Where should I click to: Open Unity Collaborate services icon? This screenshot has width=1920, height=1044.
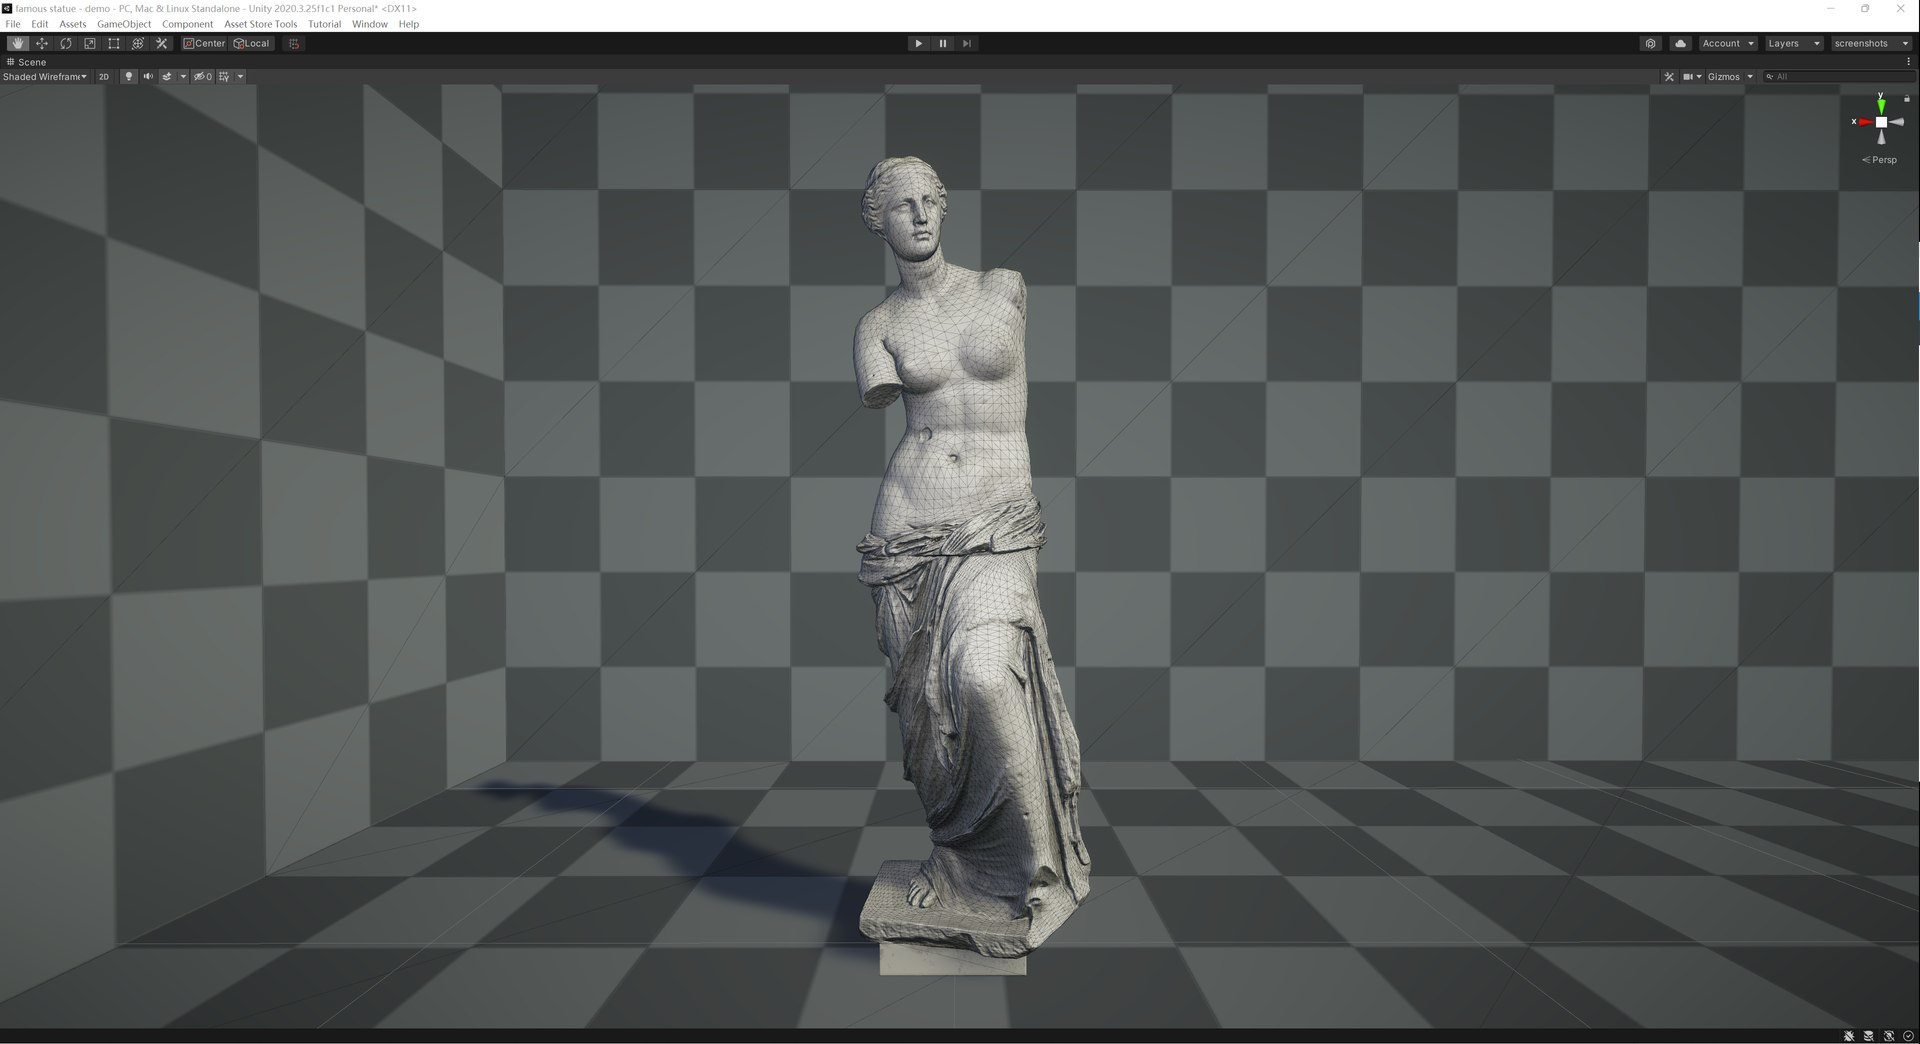pyautogui.click(x=1651, y=43)
